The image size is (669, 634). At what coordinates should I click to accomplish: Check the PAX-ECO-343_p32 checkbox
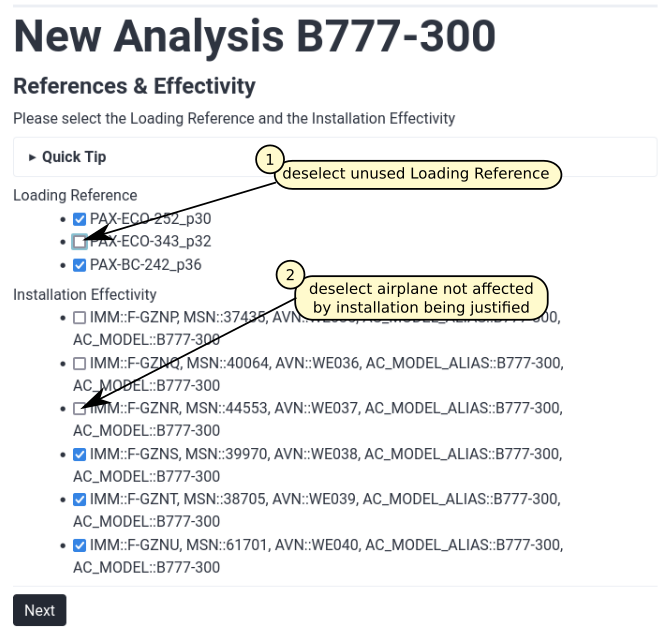coord(80,242)
